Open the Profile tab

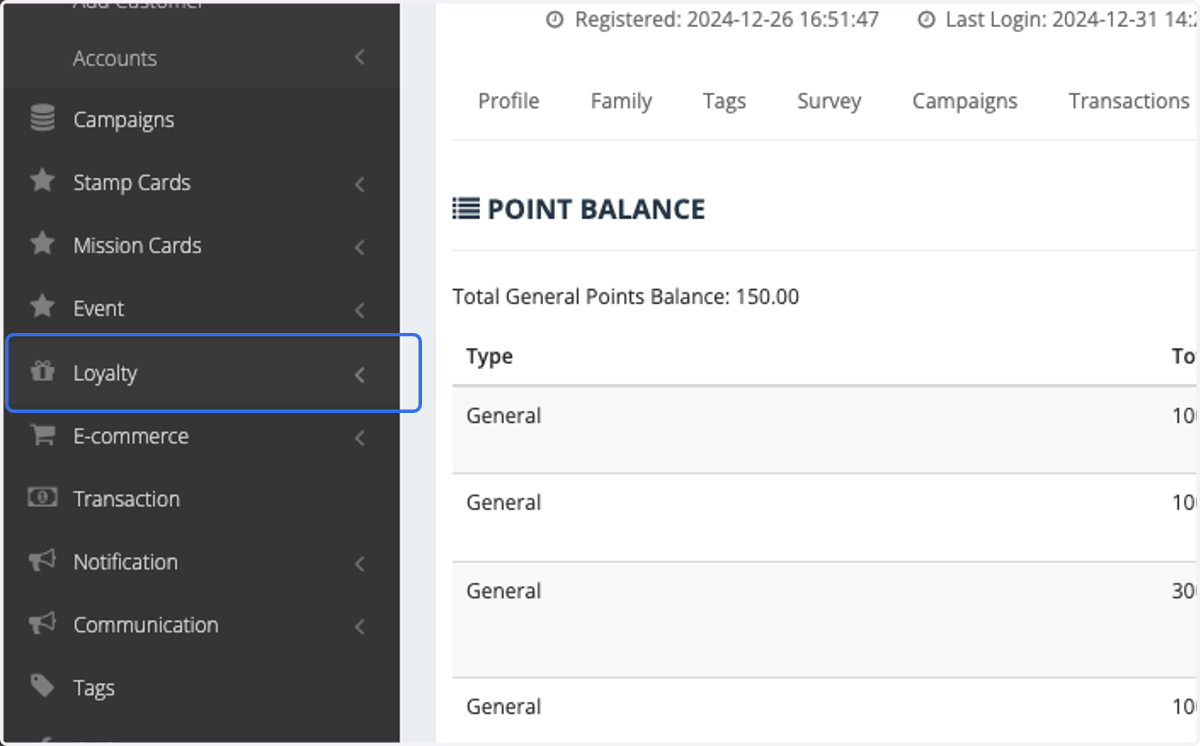pyautogui.click(x=508, y=101)
